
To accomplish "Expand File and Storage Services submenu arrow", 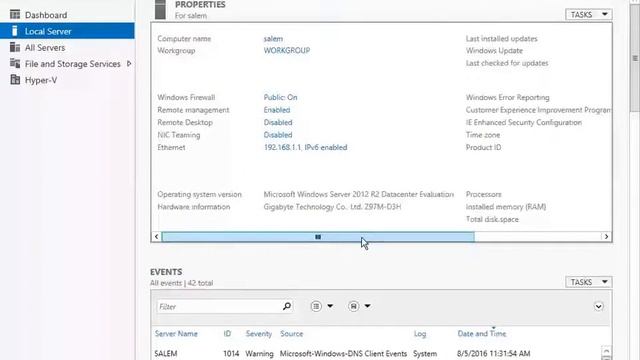I will pyautogui.click(x=129, y=64).
